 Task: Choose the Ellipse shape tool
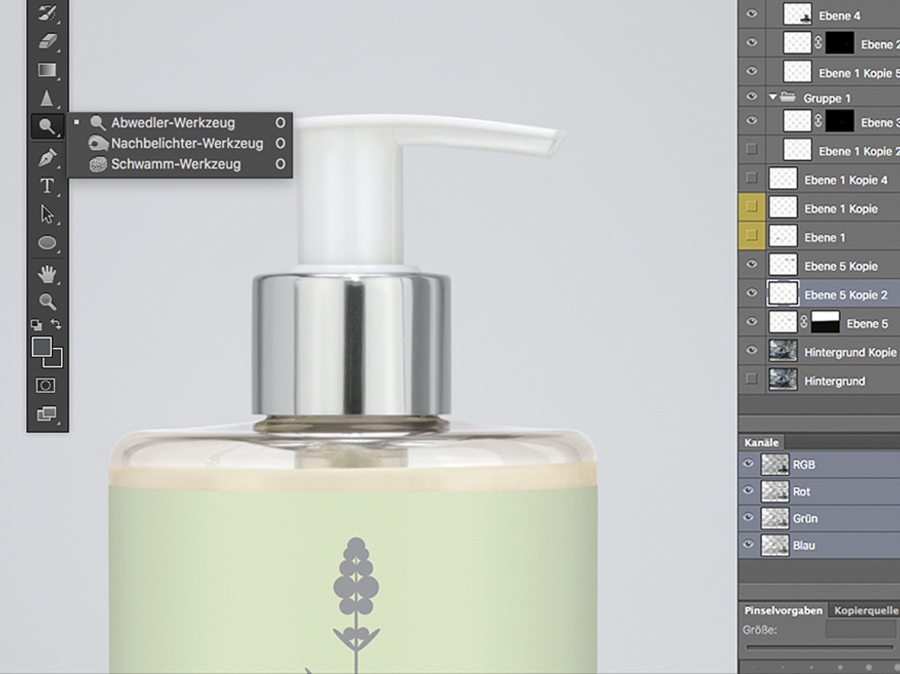[47, 243]
